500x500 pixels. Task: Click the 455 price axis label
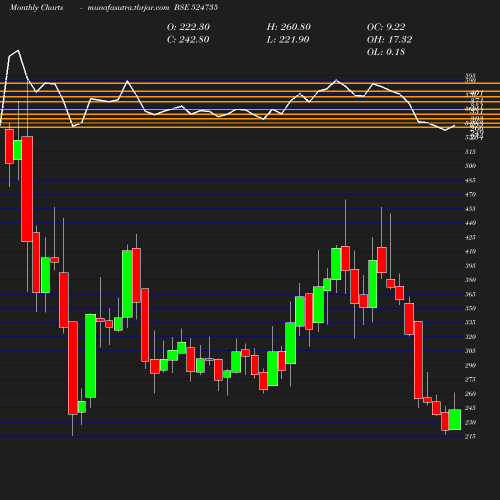[470, 209]
